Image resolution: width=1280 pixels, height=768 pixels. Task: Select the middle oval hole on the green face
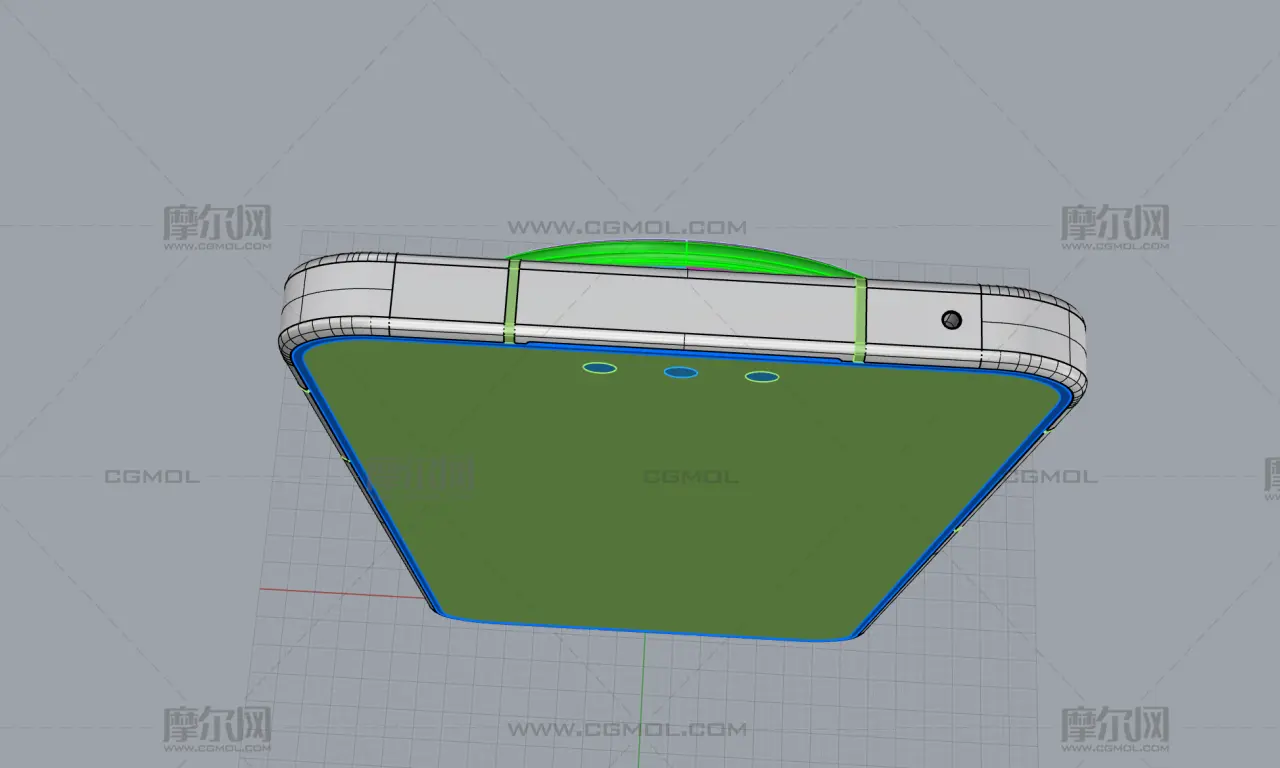[681, 372]
